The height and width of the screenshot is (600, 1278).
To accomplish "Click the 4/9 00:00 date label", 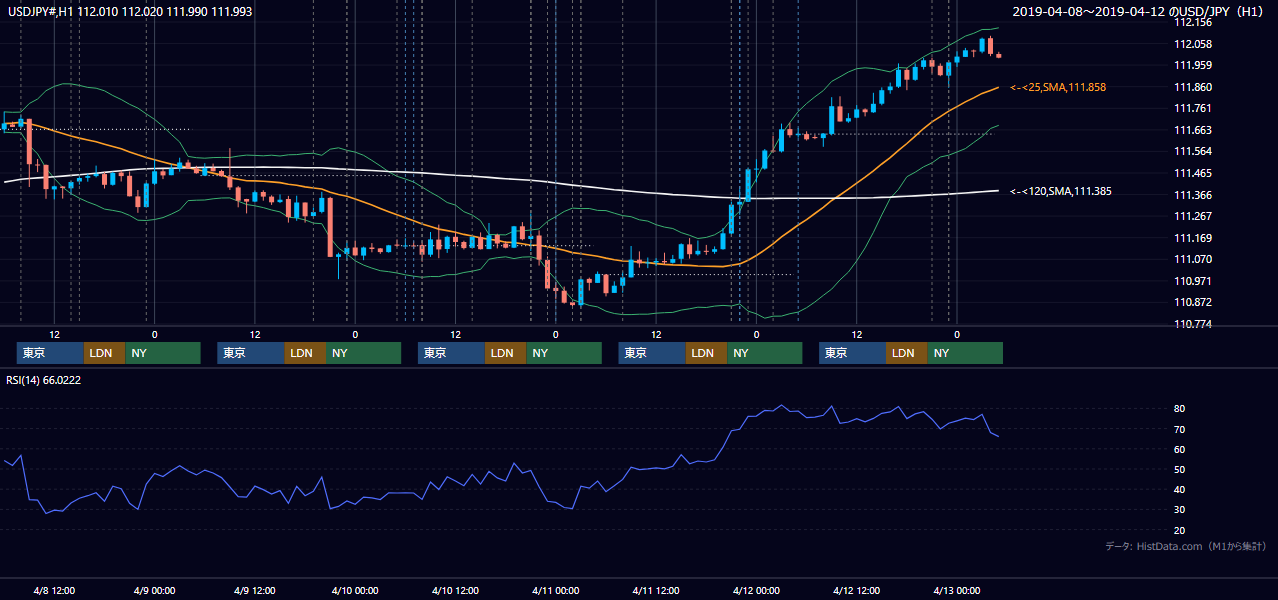I will pyautogui.click(x=155, y=590).
